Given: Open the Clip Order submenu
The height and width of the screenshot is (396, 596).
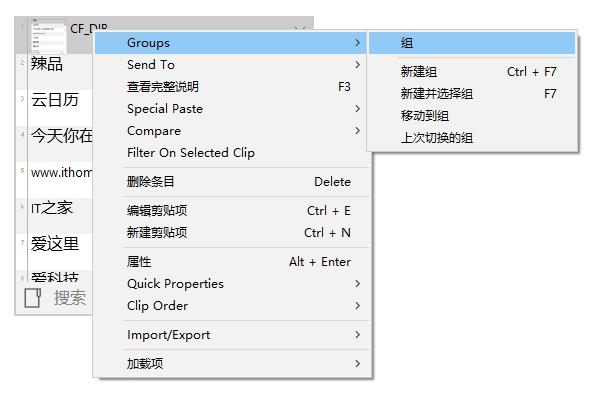Looking at the screenshot, I should 232,306.
